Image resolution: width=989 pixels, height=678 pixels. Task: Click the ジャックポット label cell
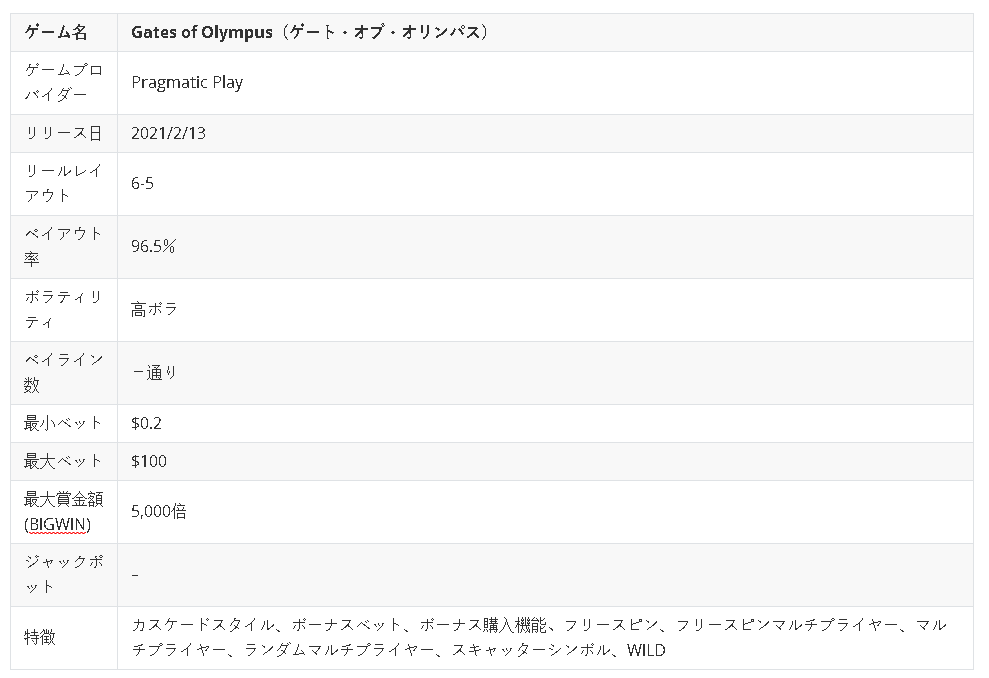click(63, 574)
